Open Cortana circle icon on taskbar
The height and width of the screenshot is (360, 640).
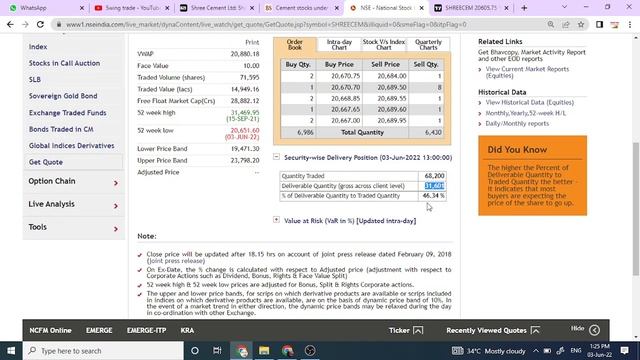pos(195,351)
